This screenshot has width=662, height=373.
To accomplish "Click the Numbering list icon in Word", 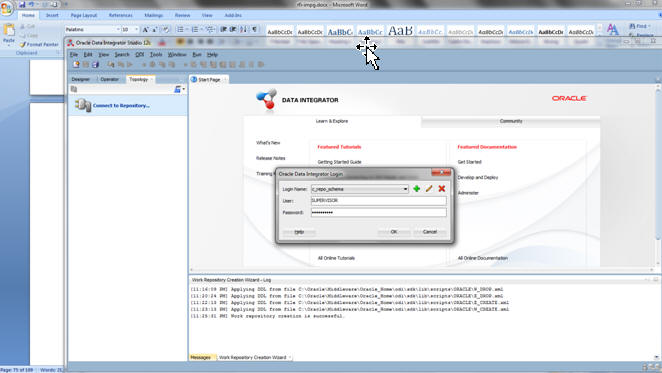I will (x=195, y=30).
